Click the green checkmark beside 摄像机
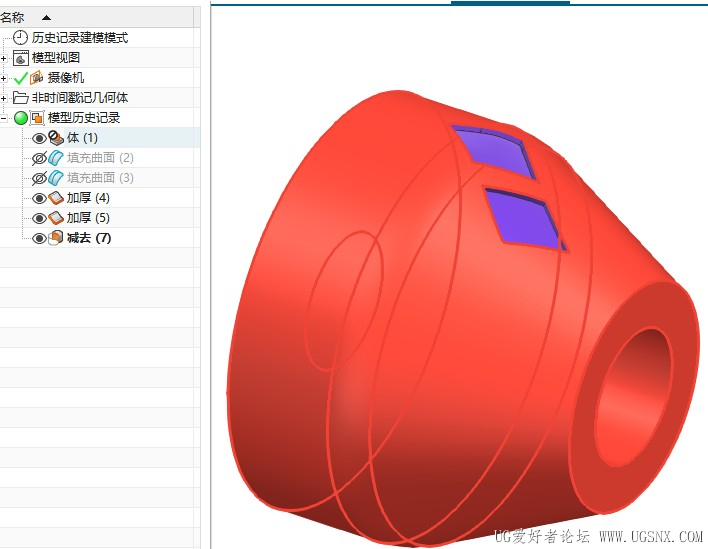This screenshot has height=549, width=708. point(21,79)
